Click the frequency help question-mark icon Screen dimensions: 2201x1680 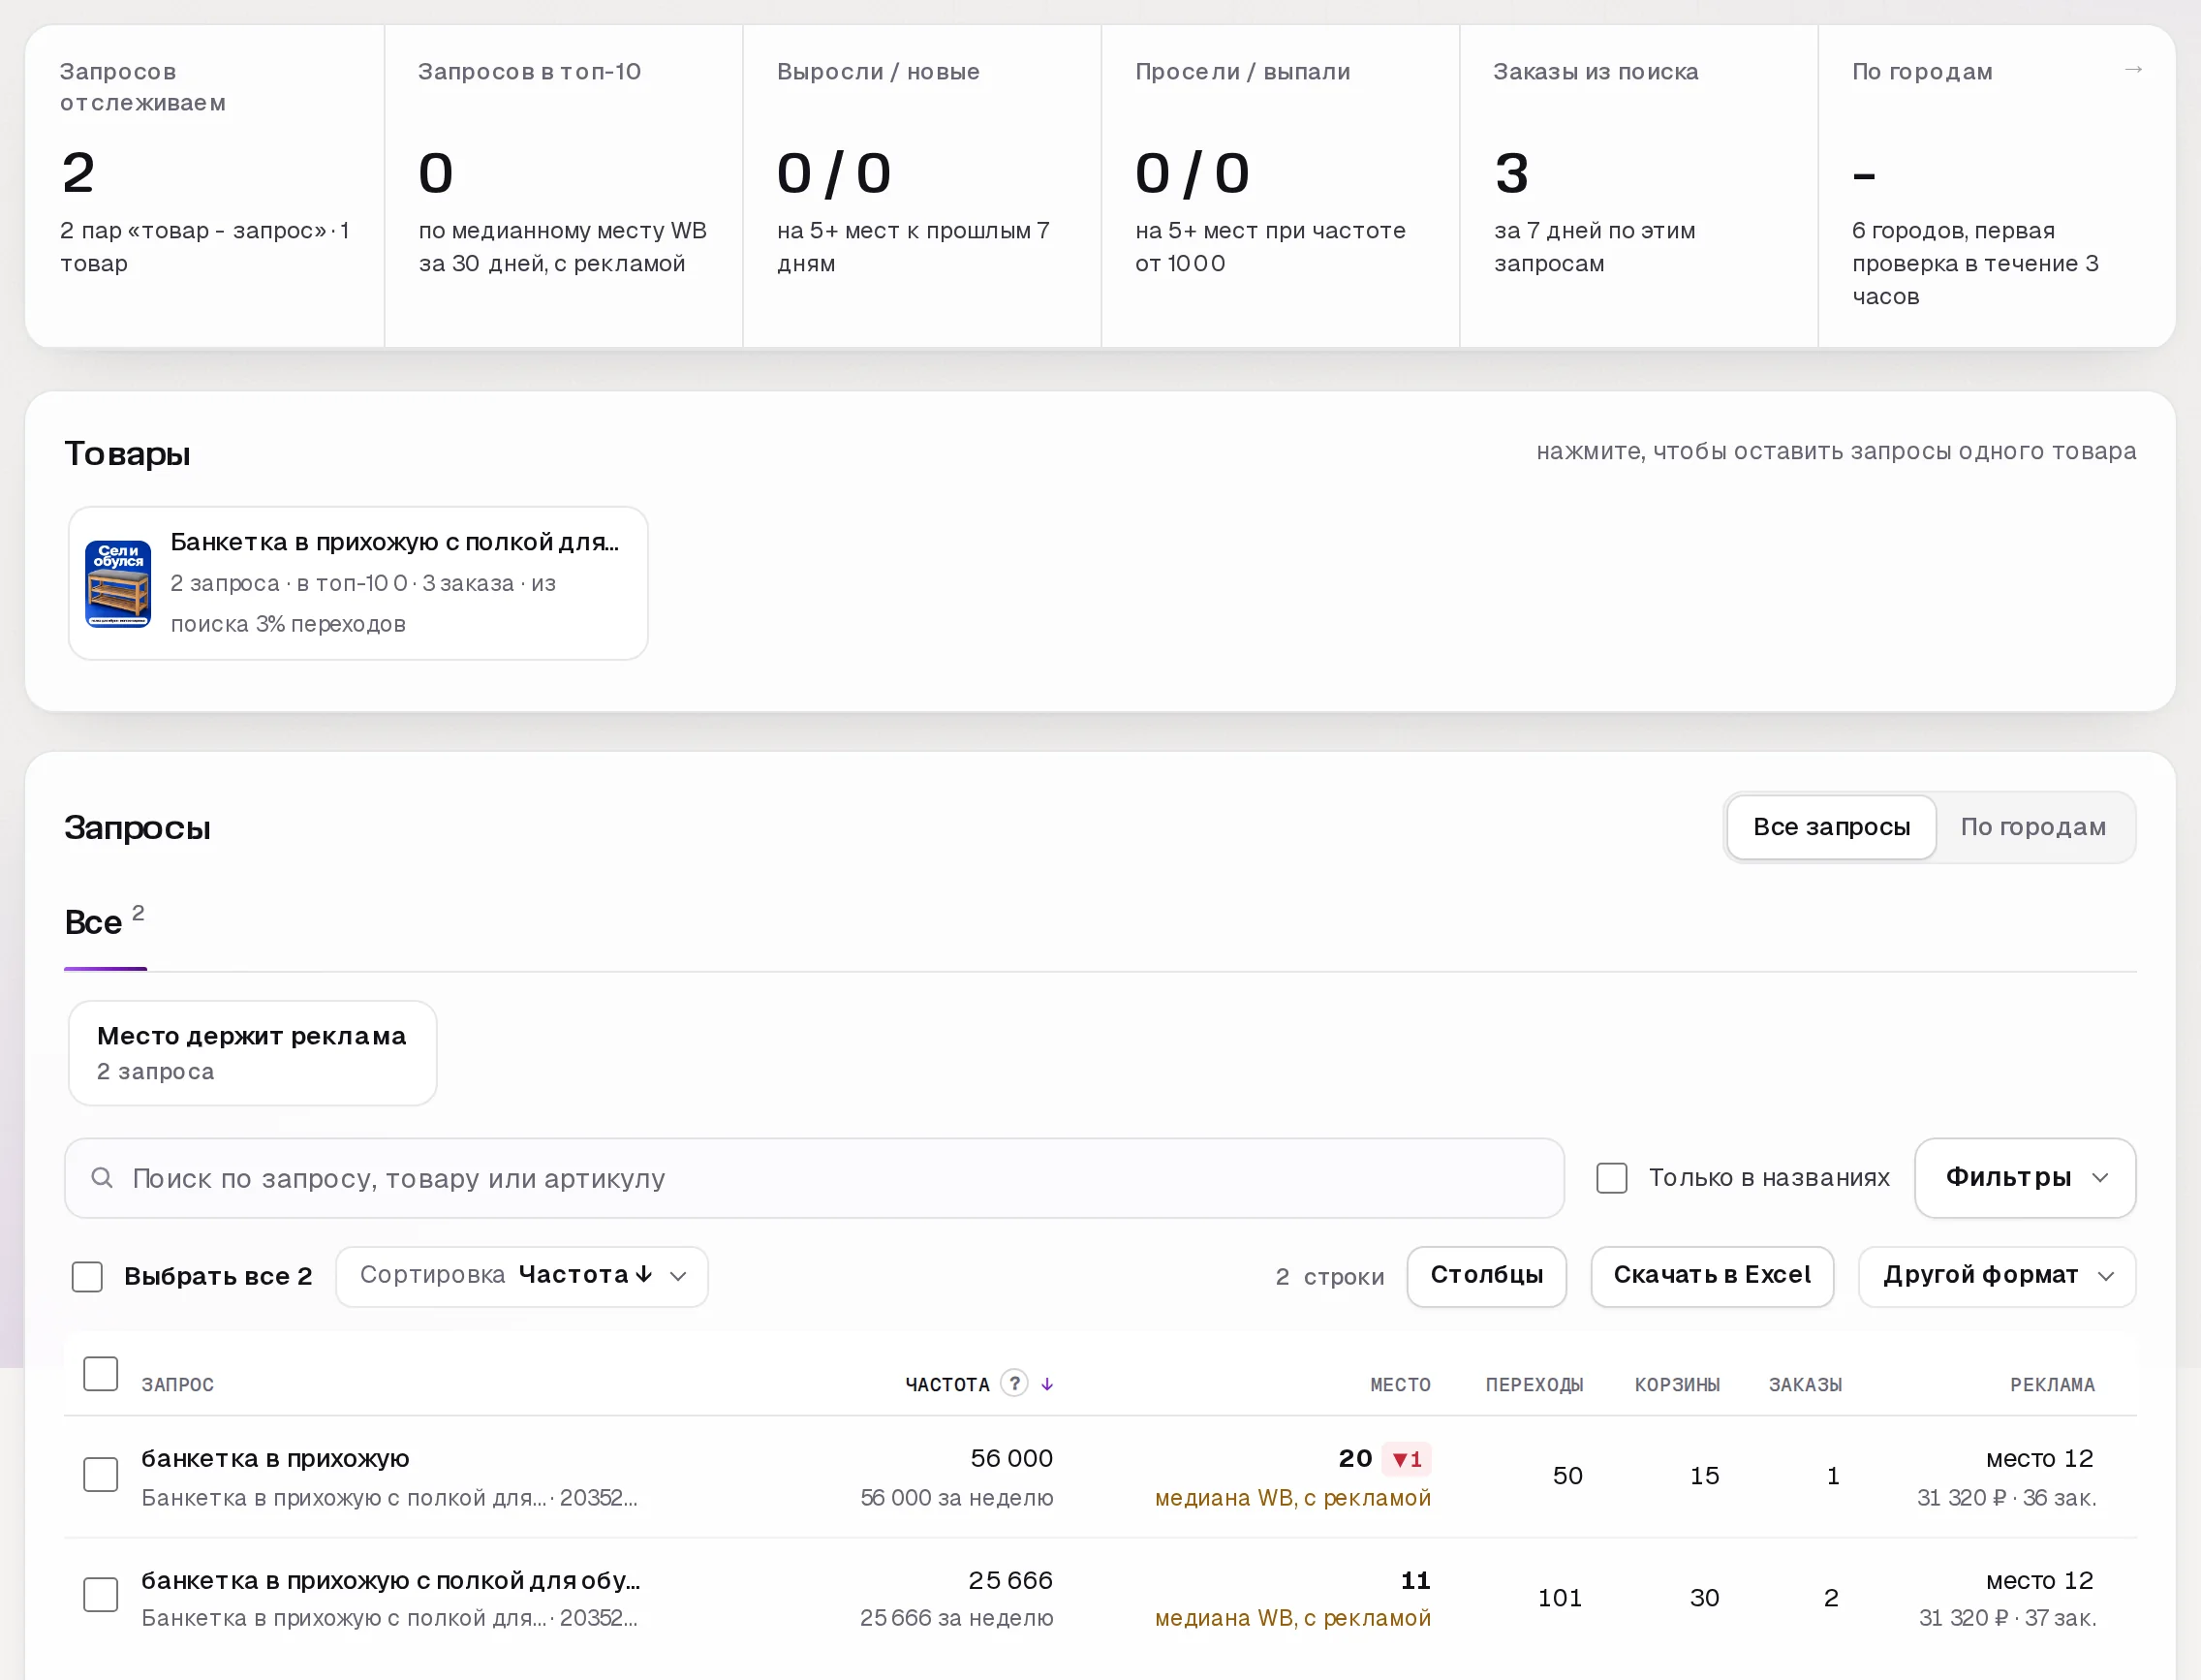coord(1014,1383)
